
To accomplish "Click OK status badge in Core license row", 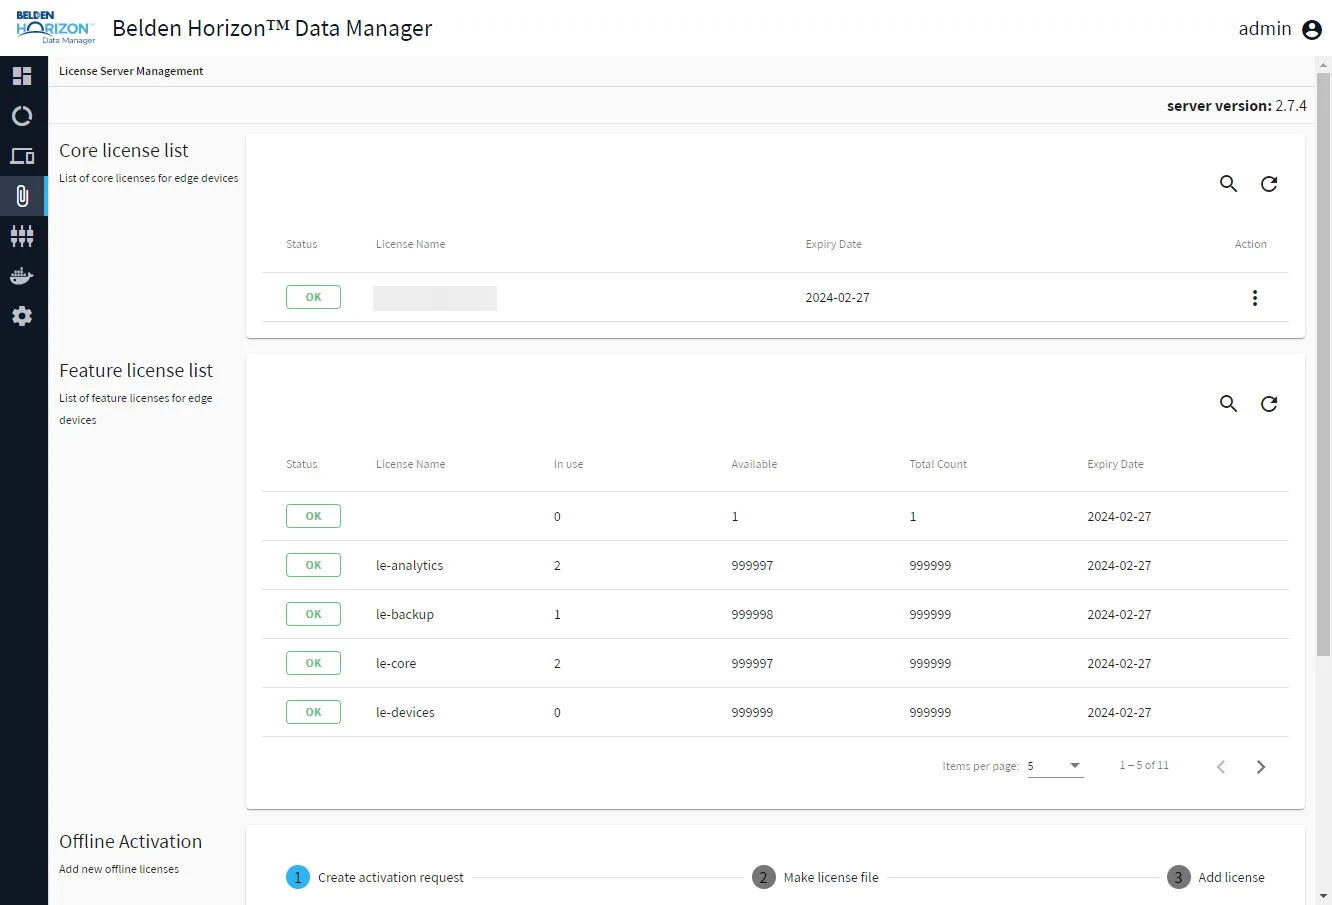I will (313, 297).
